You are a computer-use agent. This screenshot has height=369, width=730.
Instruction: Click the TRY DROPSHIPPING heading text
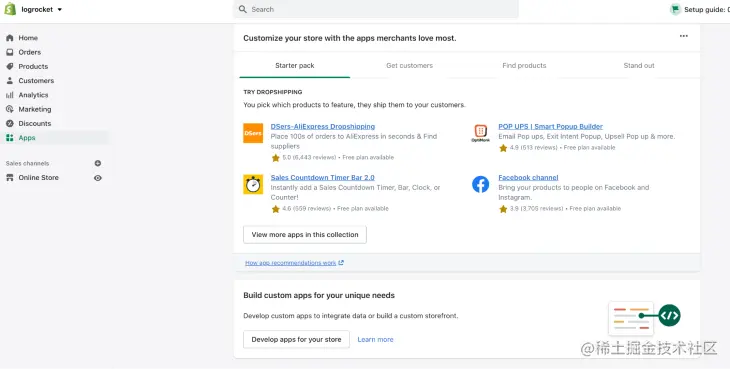click(x=273, y=92)
